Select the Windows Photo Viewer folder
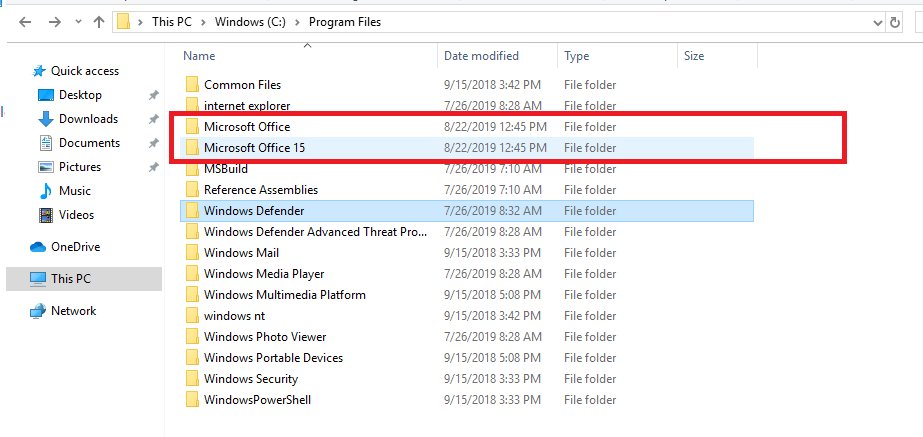Screen dimensions: 923x437 467,337
